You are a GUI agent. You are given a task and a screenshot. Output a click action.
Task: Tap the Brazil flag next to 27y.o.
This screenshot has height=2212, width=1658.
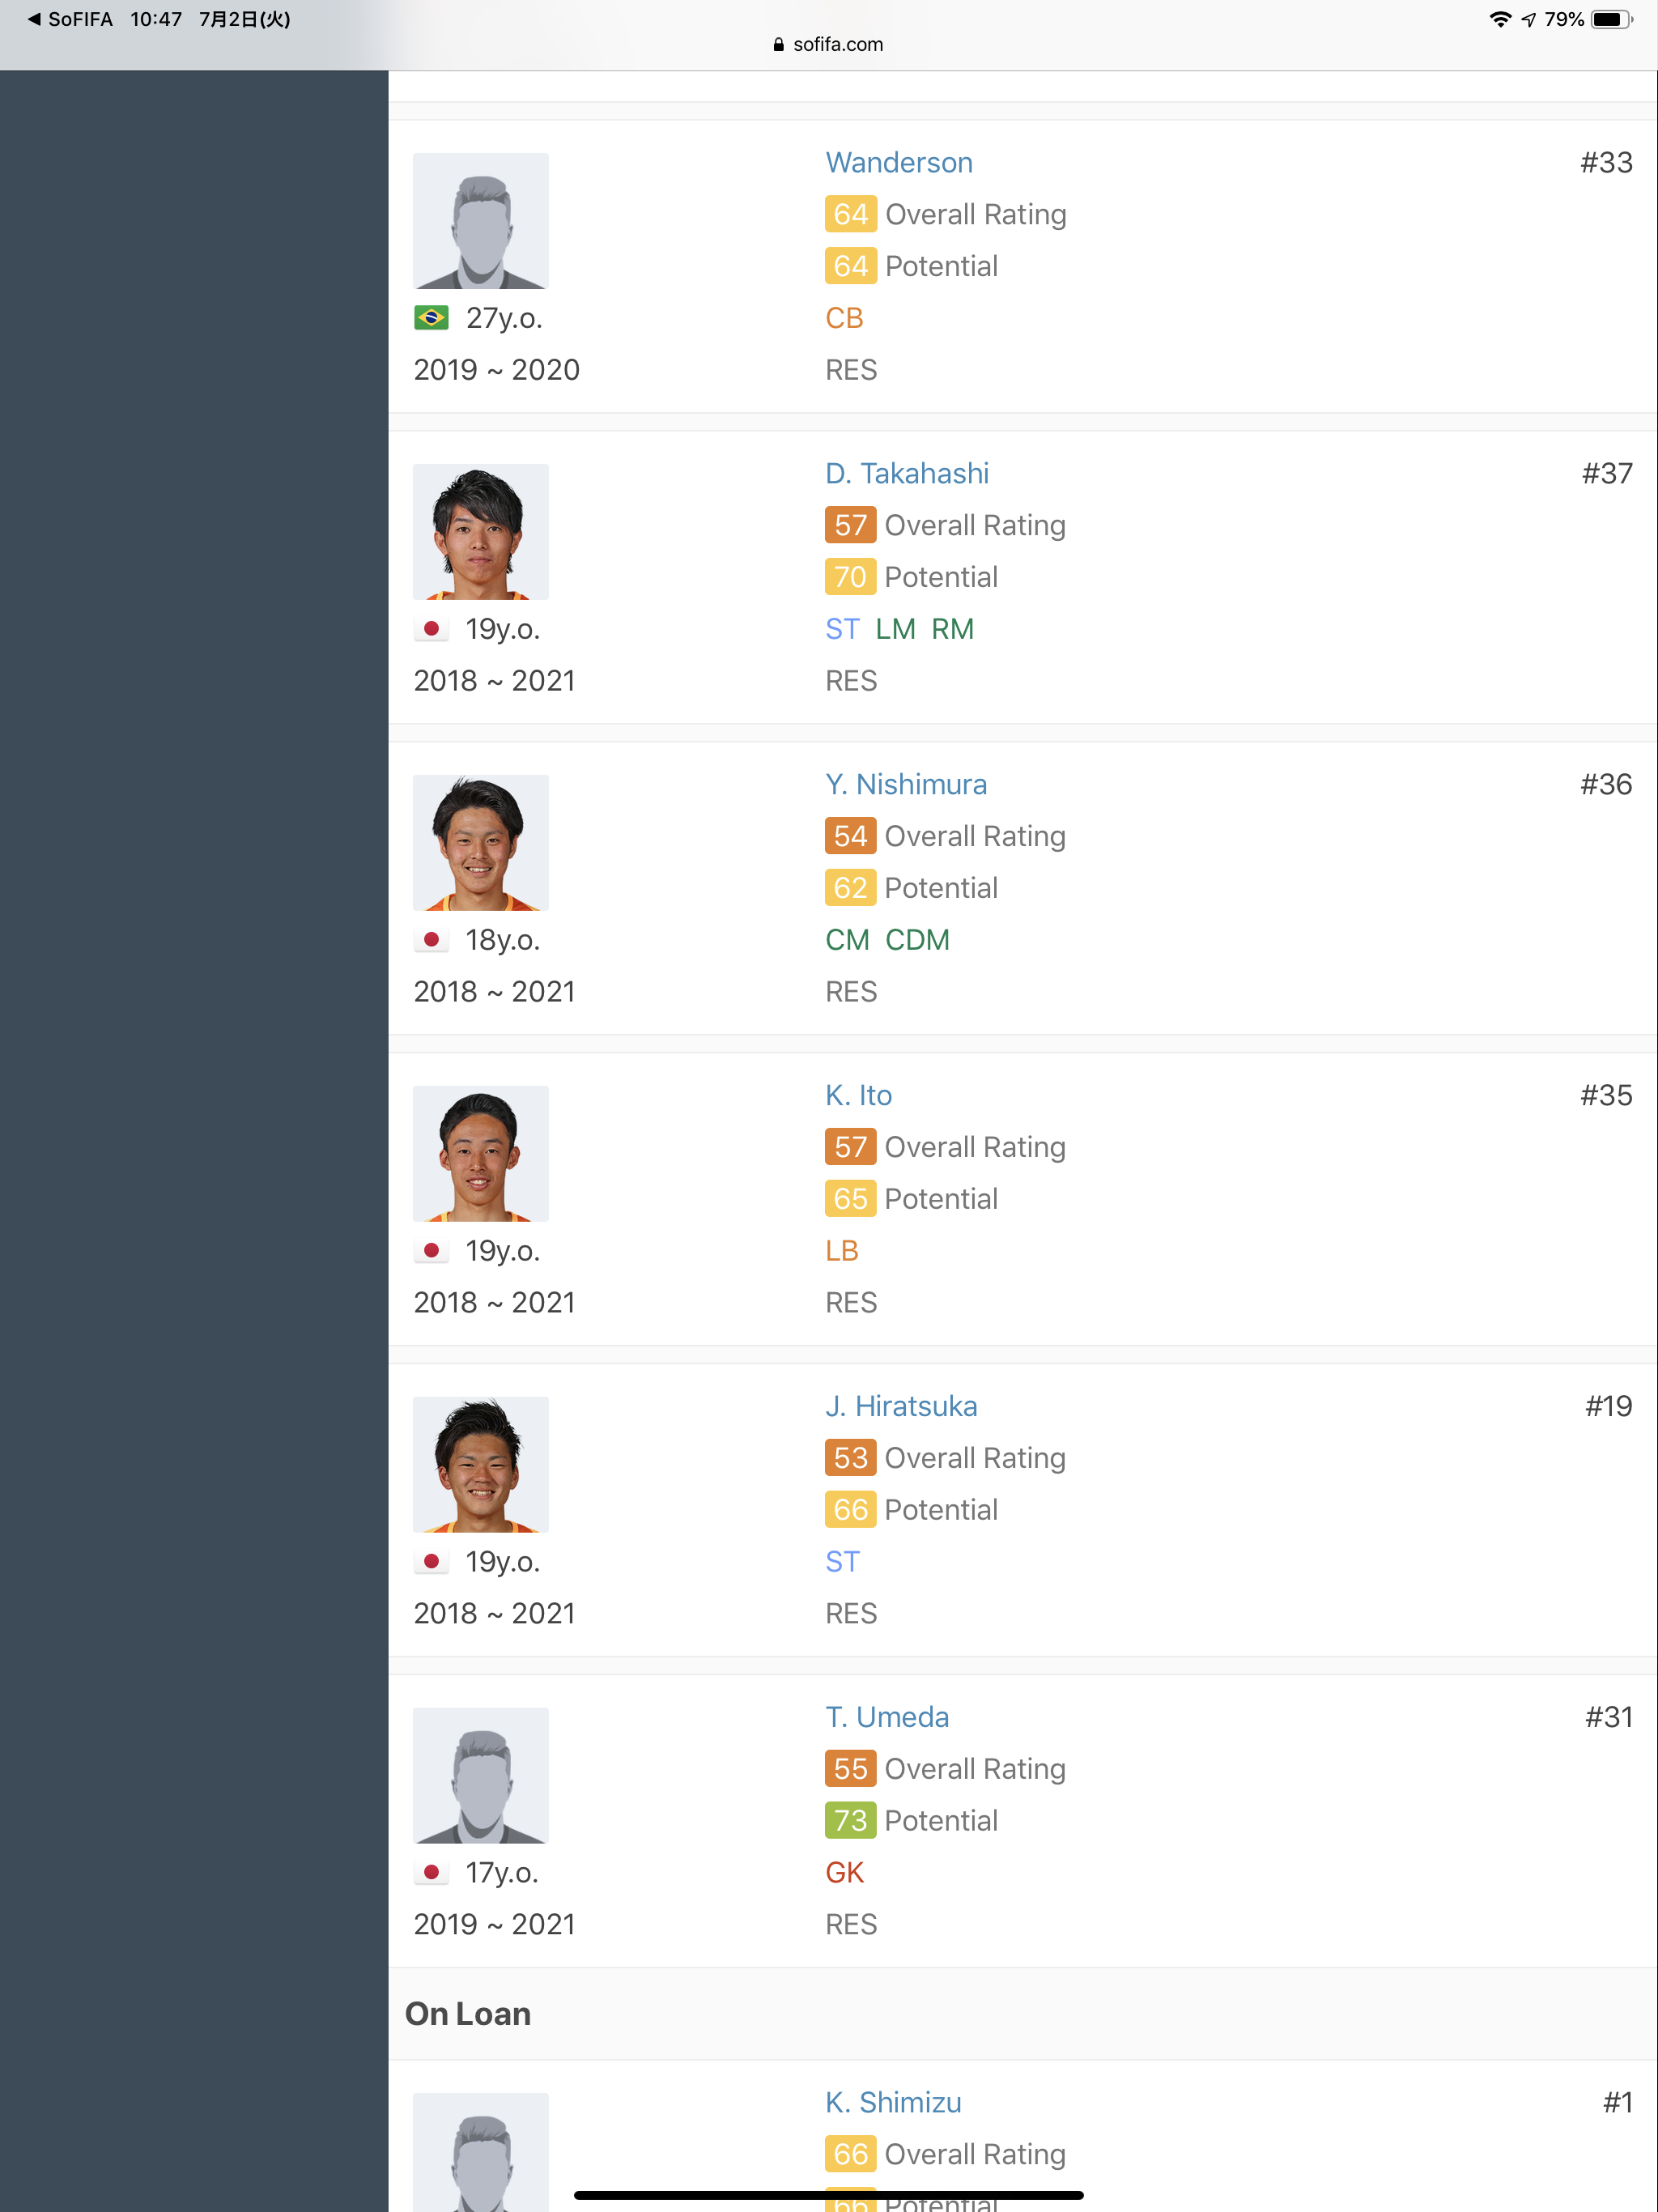[x=431, y=318]
